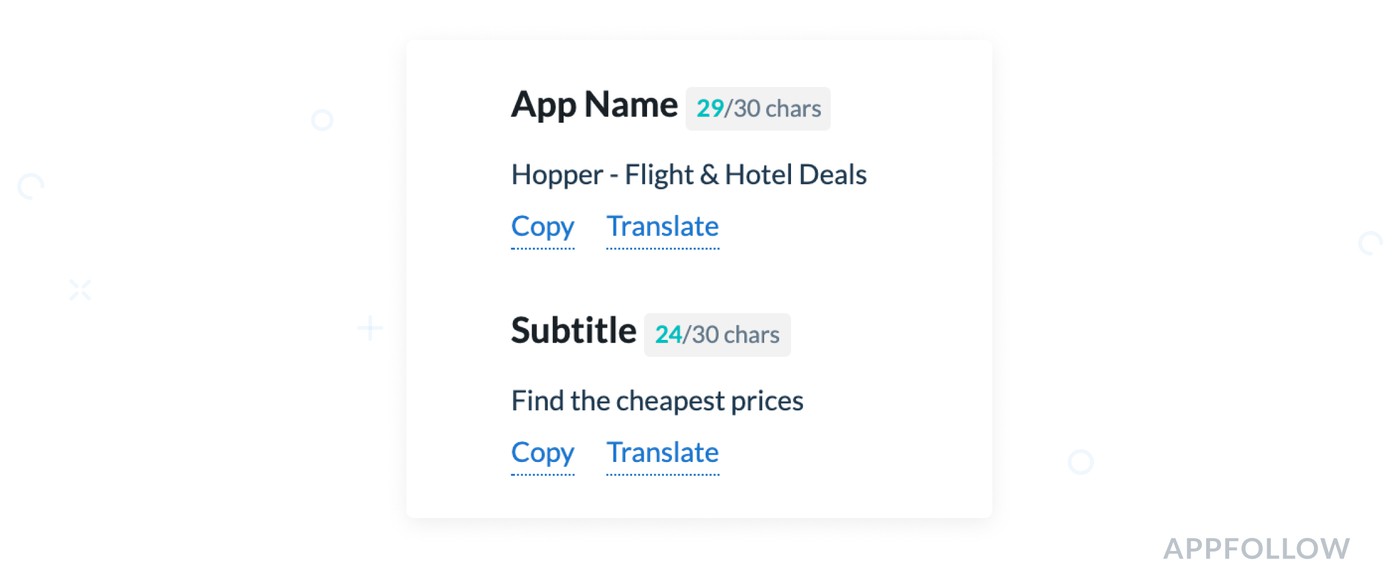Translate the Hopper app name
The image size is (1400, 584).
pos(662,227)
